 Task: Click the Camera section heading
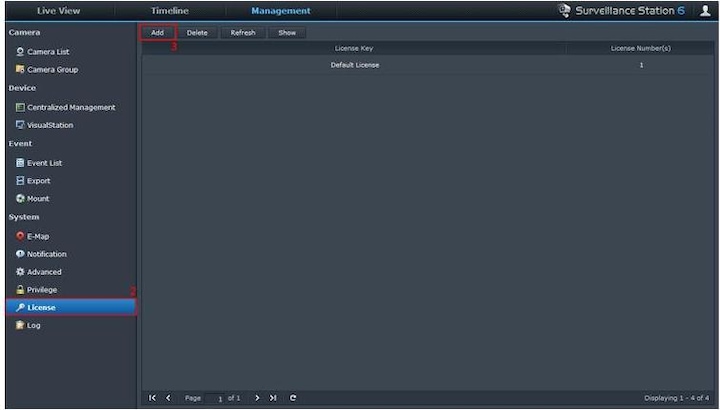coord(24,33)
